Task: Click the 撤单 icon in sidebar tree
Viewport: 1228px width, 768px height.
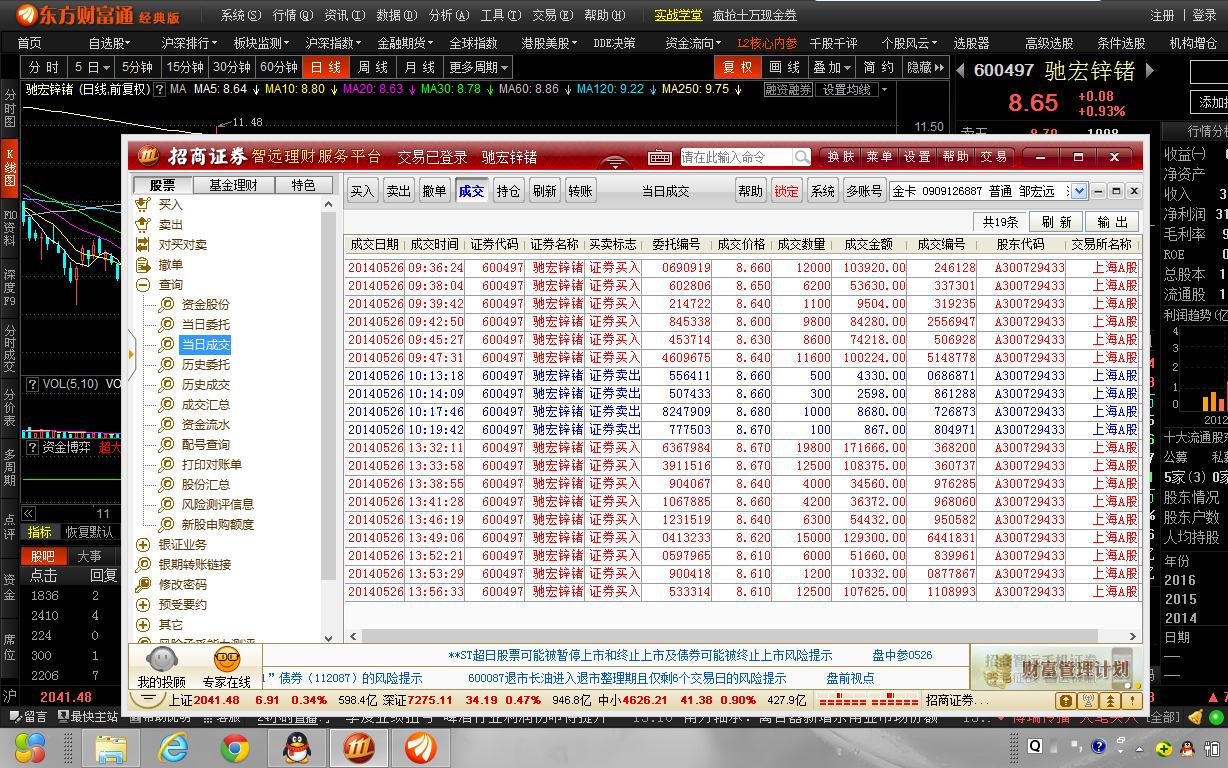Action: (142, 265)
